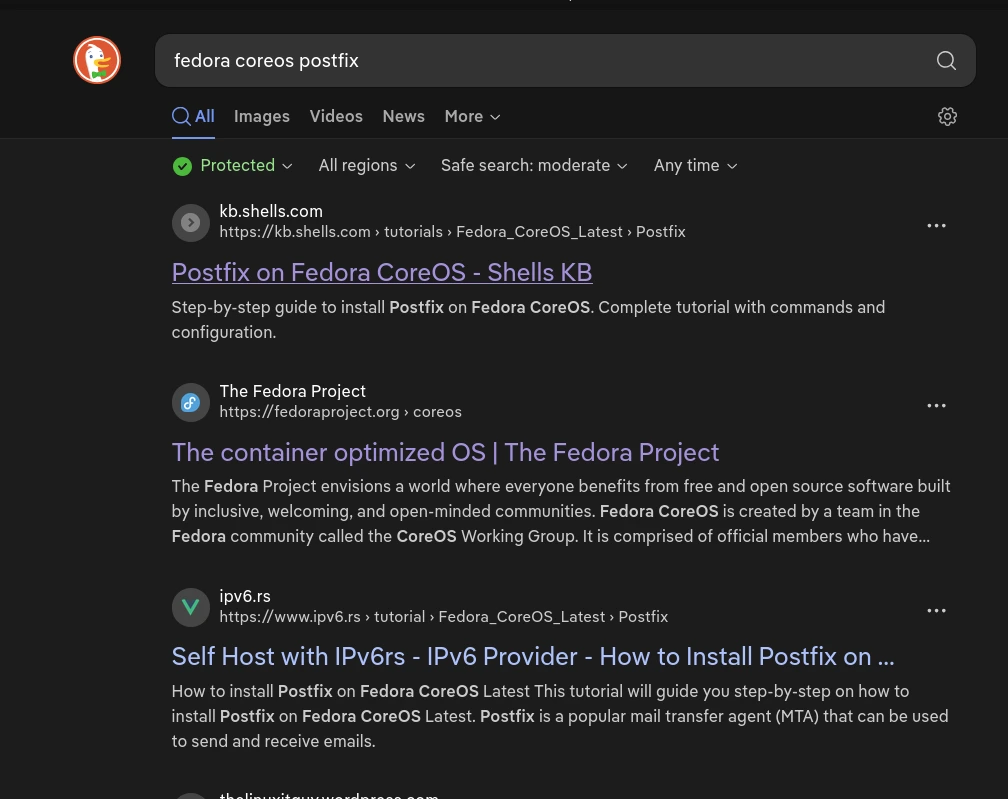This screenshot has width=1008, height=799.
Task: Click the DuckDuckGo duck logo
Action: (x=97, y=61)
